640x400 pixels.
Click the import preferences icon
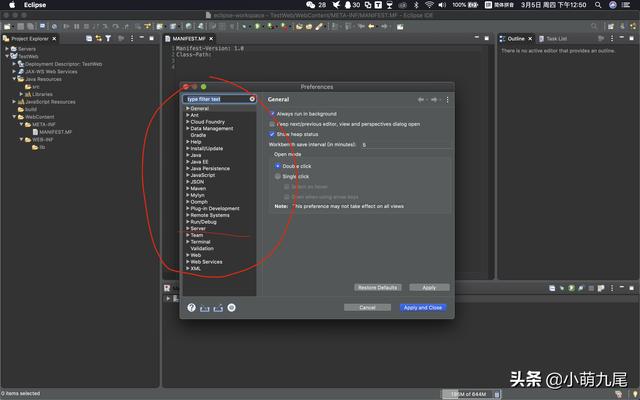click(204, 308)
